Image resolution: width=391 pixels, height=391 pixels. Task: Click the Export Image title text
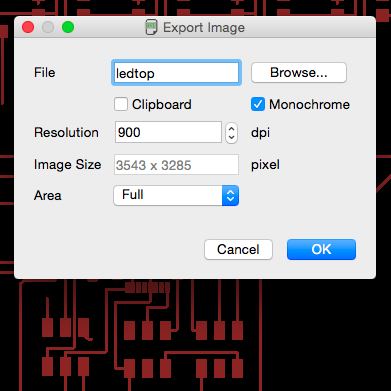tap(204, 28)
